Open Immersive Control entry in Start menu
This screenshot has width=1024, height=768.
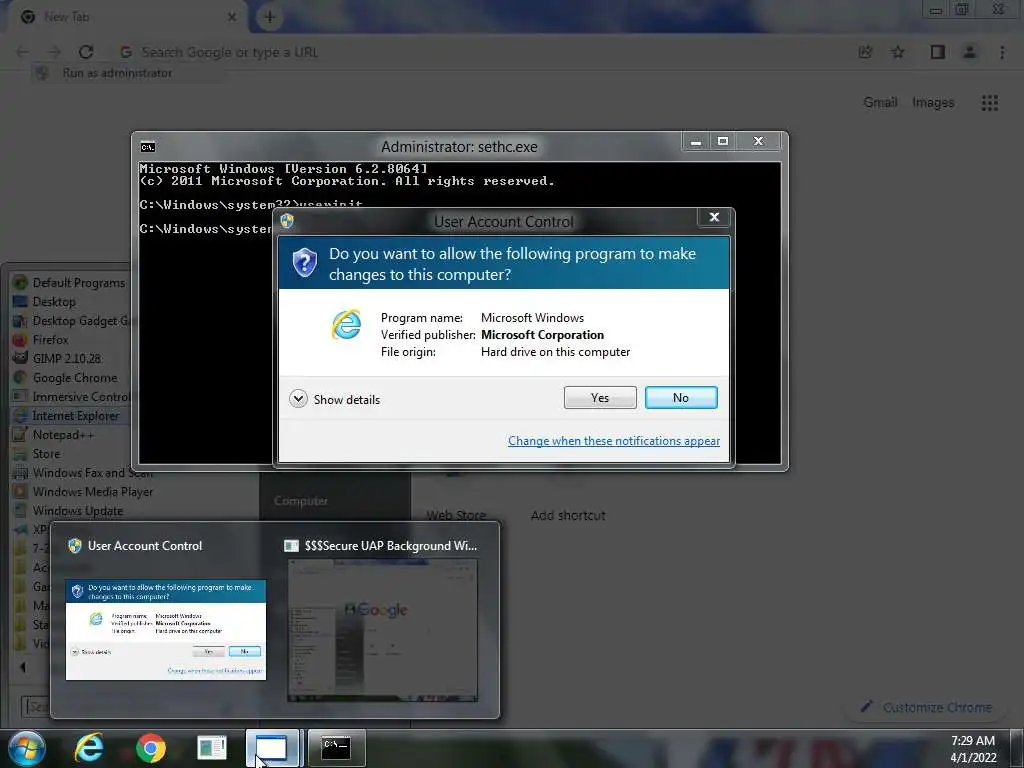[72, 396]
